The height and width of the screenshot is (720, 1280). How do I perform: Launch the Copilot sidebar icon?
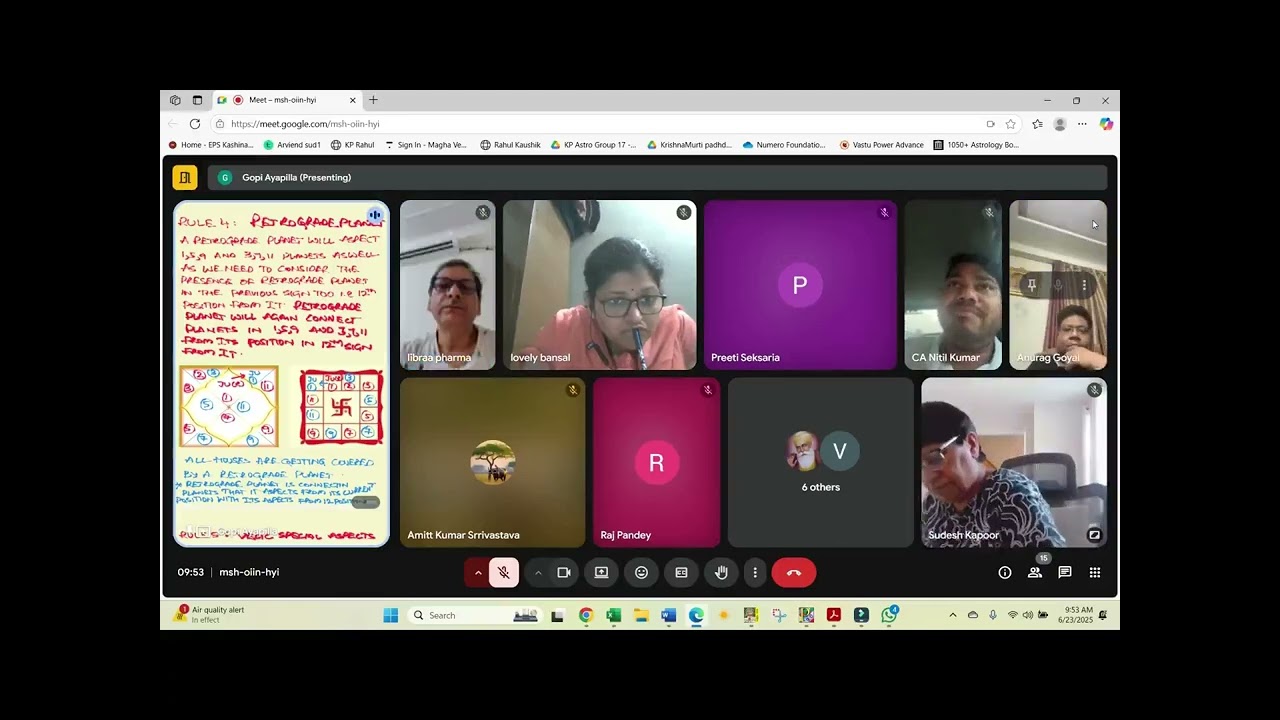(x=1106, y=124)
